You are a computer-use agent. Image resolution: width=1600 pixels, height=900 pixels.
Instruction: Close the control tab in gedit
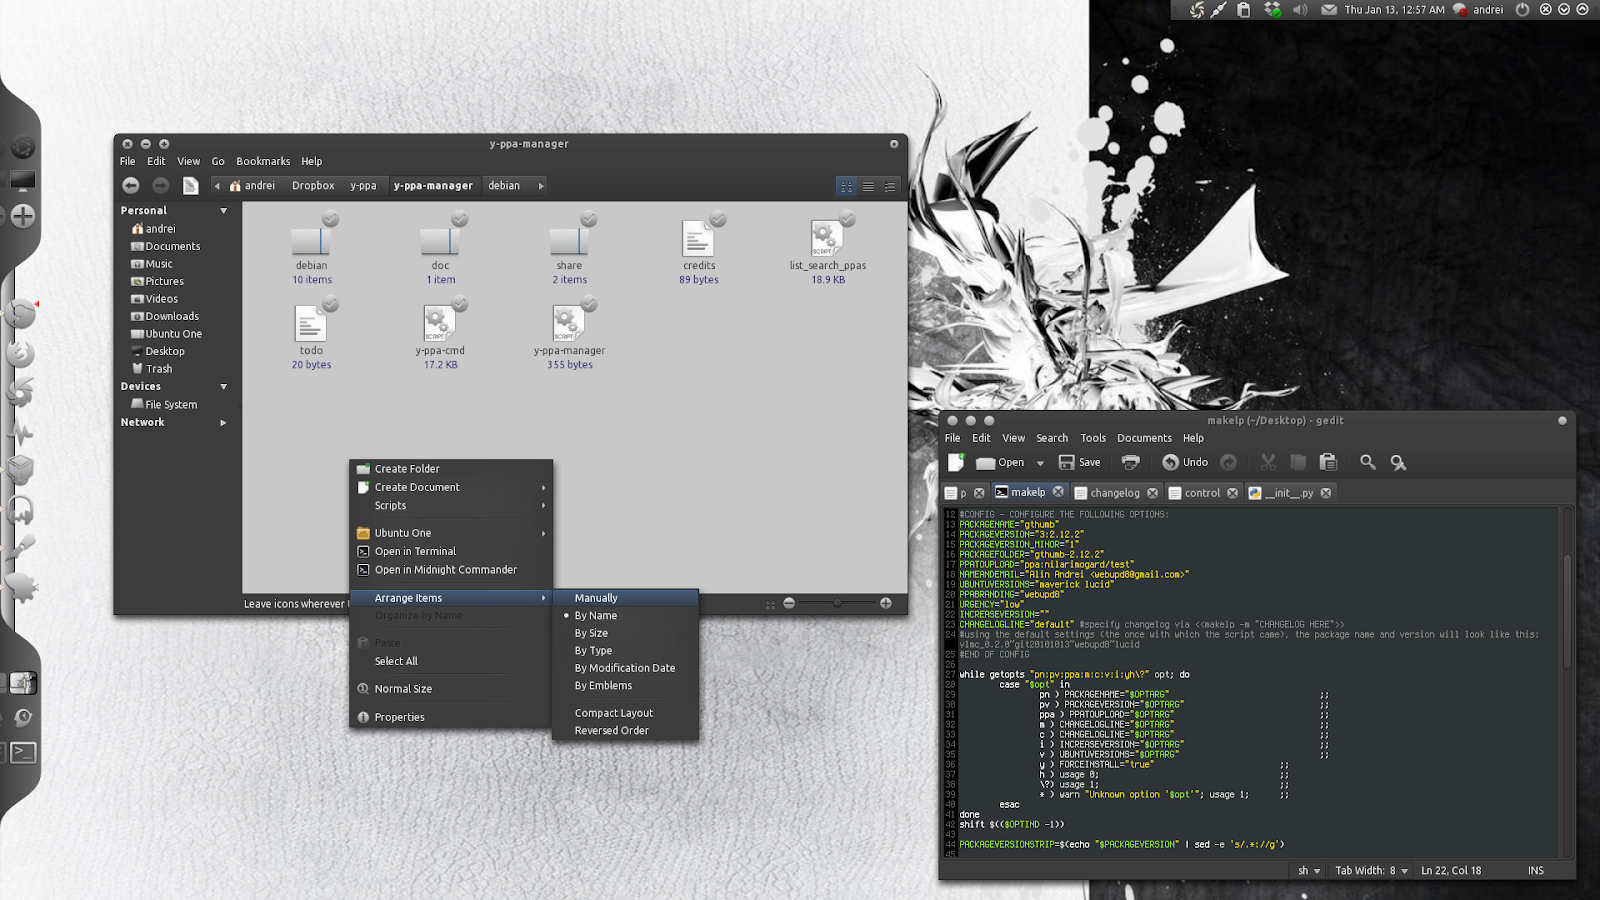[1232, 493]
